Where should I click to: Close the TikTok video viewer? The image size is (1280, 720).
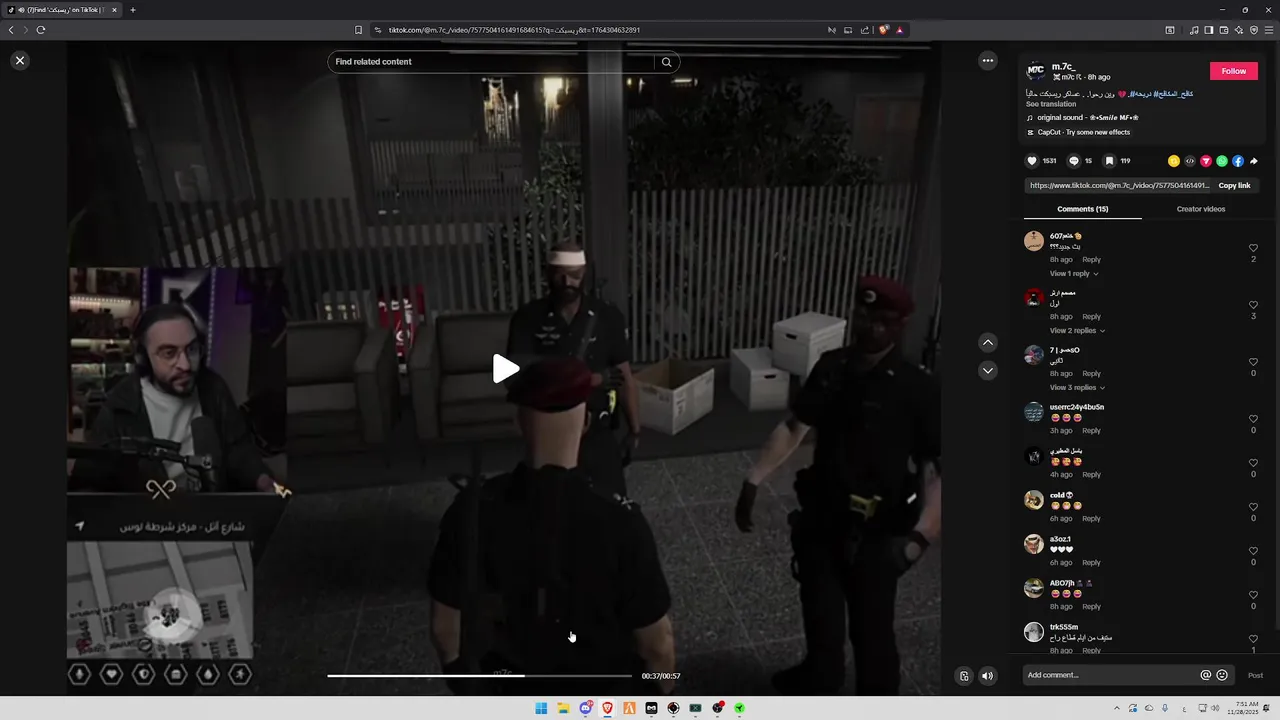pyautogui.click(x=19, y=61)
